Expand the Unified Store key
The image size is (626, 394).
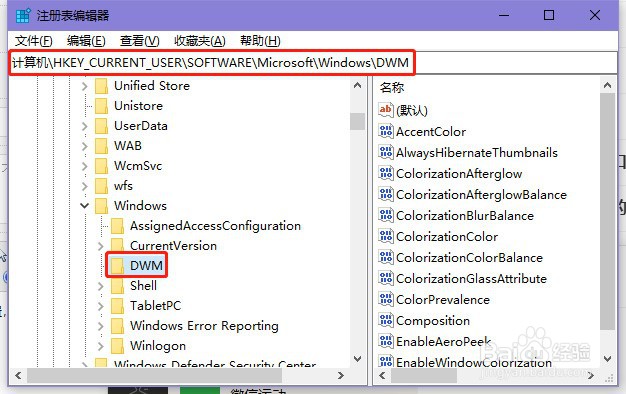pyautogui.click(x=84, y=86)
